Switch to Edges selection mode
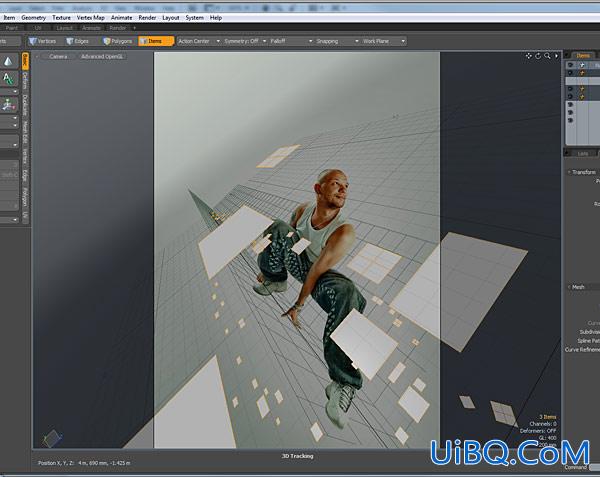Viewport: 600px width, 477px height. [77, 41]
